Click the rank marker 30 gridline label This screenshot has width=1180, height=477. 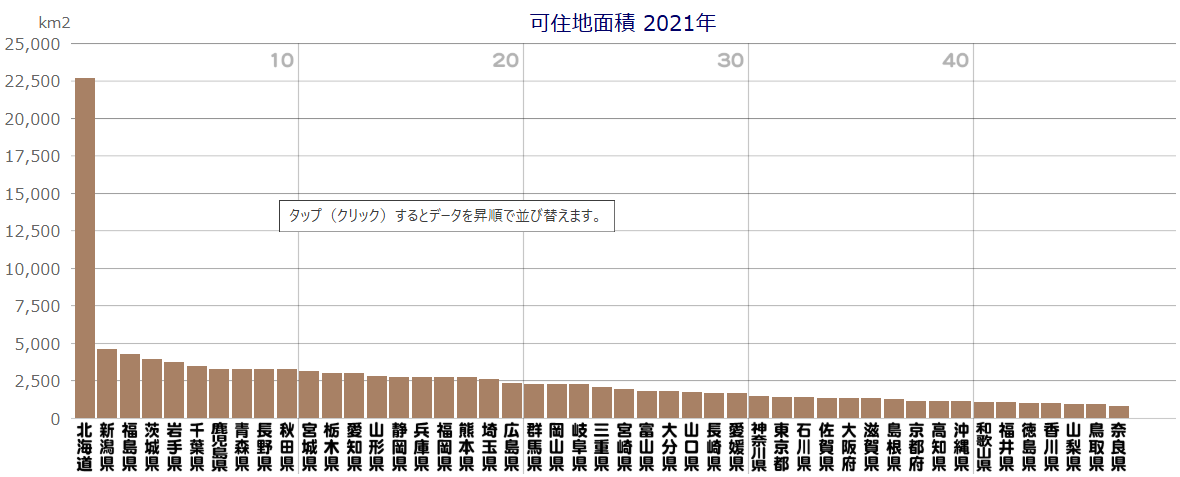pyautogui.click(x=731, y=61)
